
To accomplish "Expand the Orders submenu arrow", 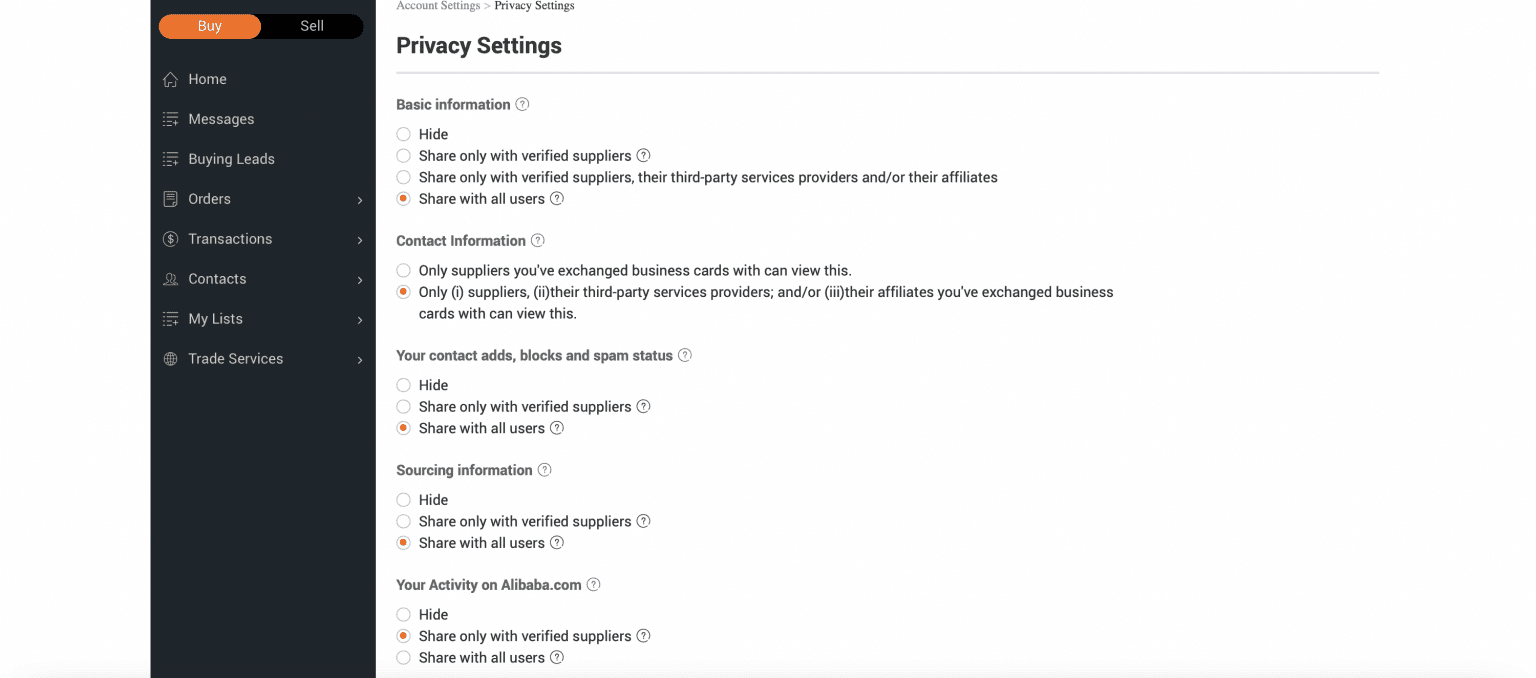I will (x=360, y=200).
